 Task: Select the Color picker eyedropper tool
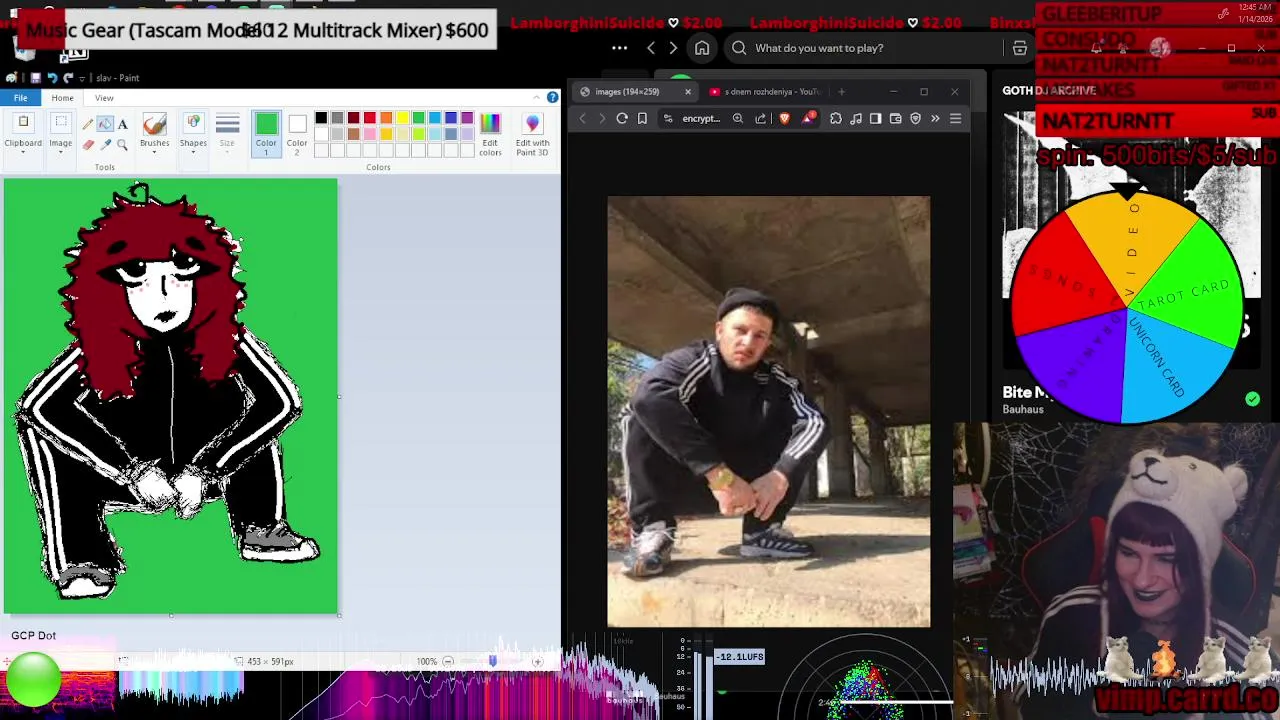click(105, 145)
